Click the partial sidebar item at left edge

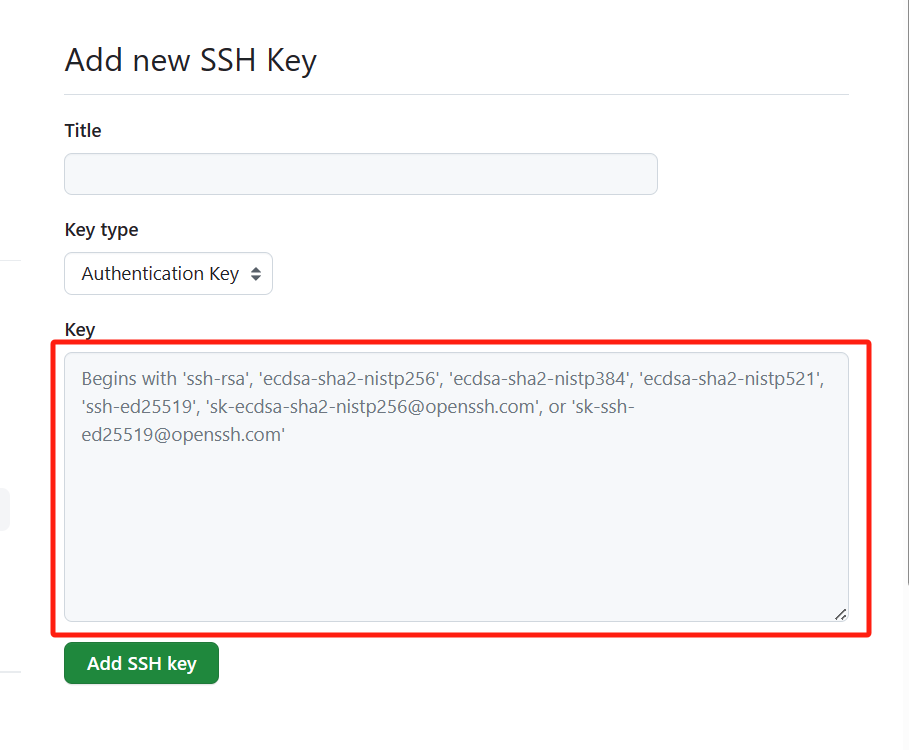pos(5,509)
